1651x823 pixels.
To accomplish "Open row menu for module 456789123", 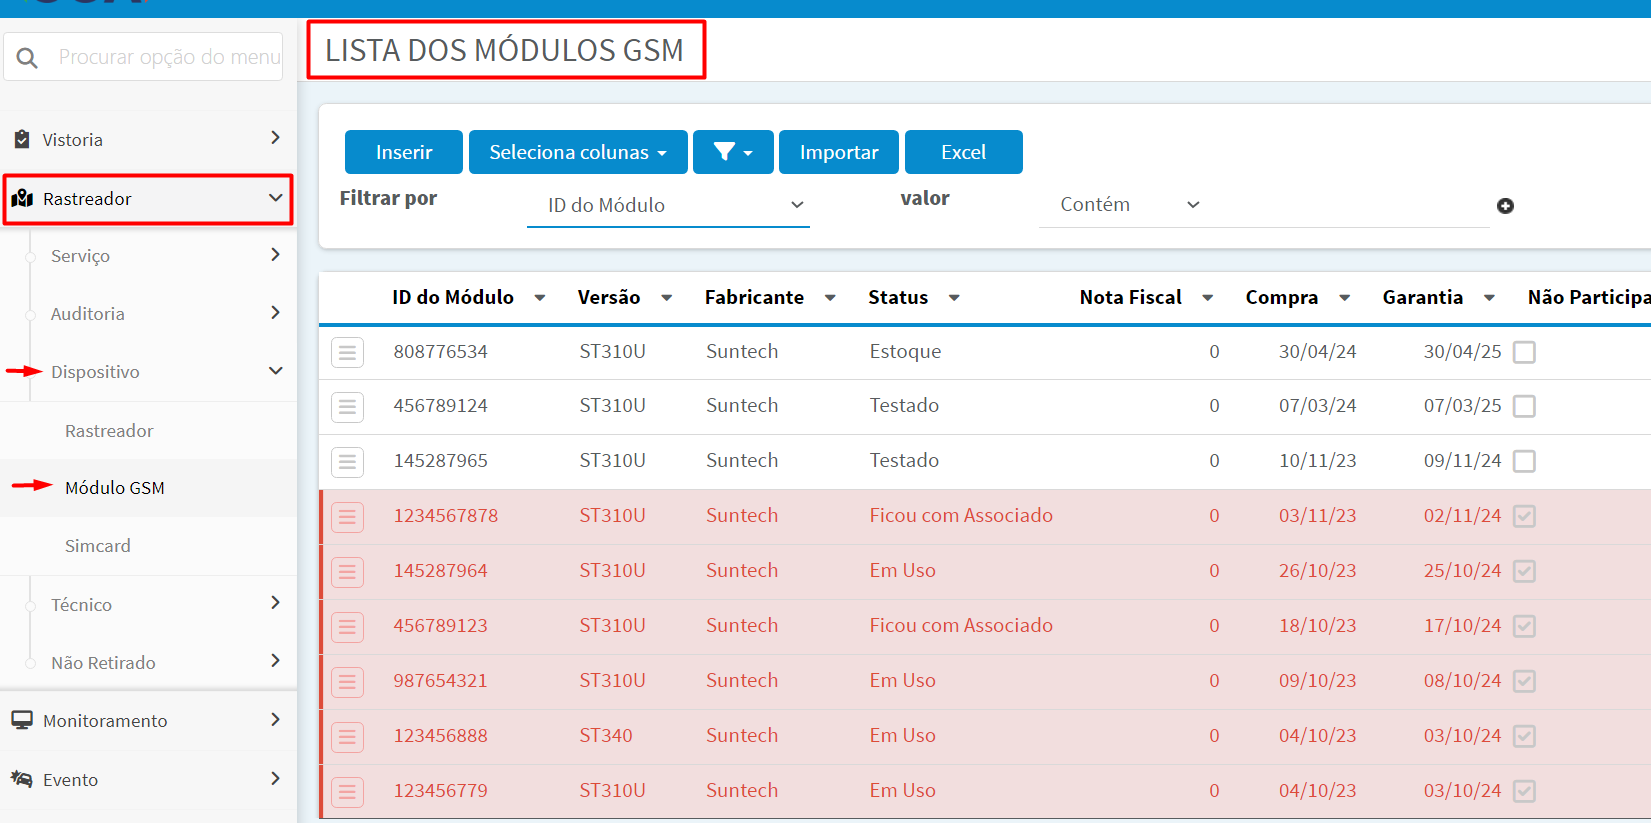I will (x=347, y=627).
